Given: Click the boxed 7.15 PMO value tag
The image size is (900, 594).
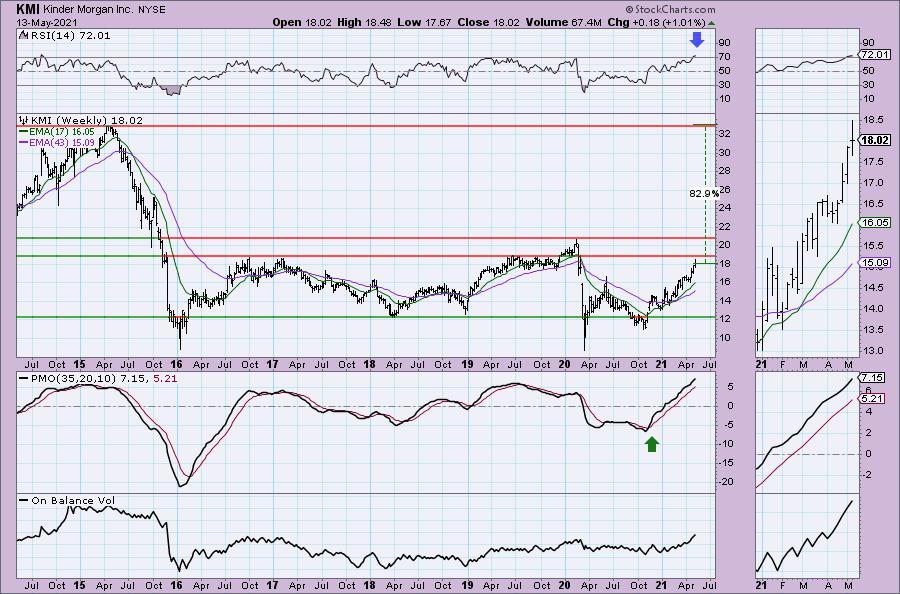Looking at the screenshot, I should point(872,378).
